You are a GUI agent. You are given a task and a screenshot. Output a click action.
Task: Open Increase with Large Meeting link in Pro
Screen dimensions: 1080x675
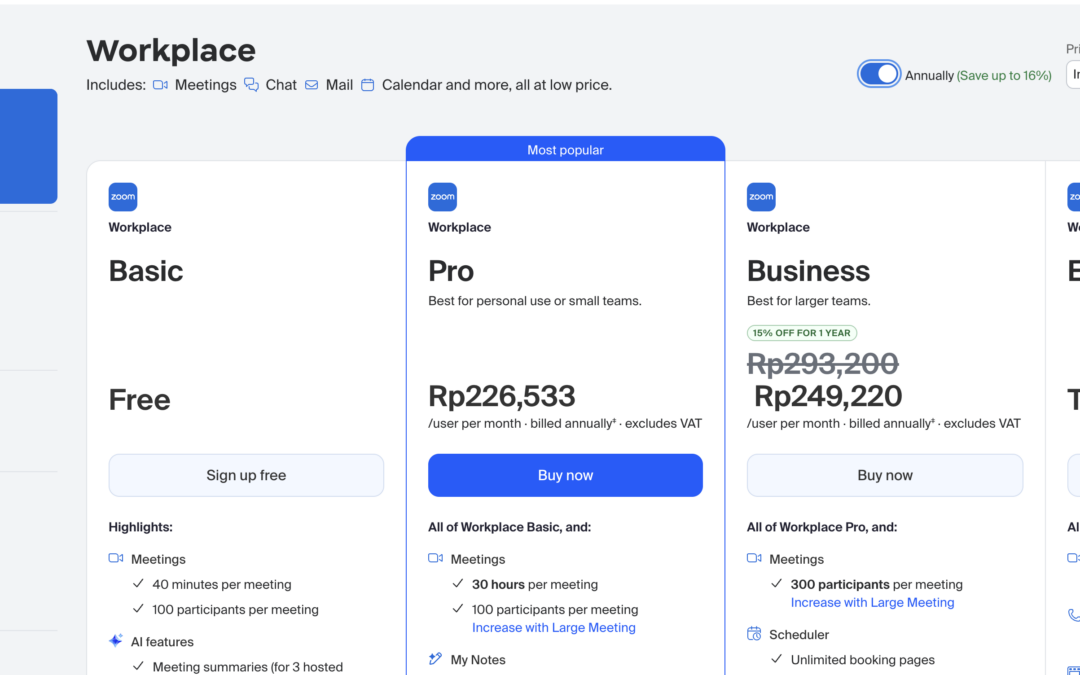point(554,627)
